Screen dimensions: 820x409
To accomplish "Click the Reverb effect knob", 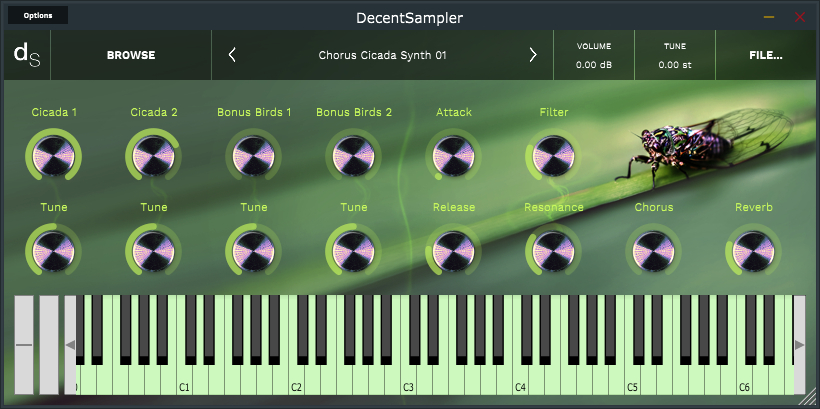I will (x=754, y=251).
